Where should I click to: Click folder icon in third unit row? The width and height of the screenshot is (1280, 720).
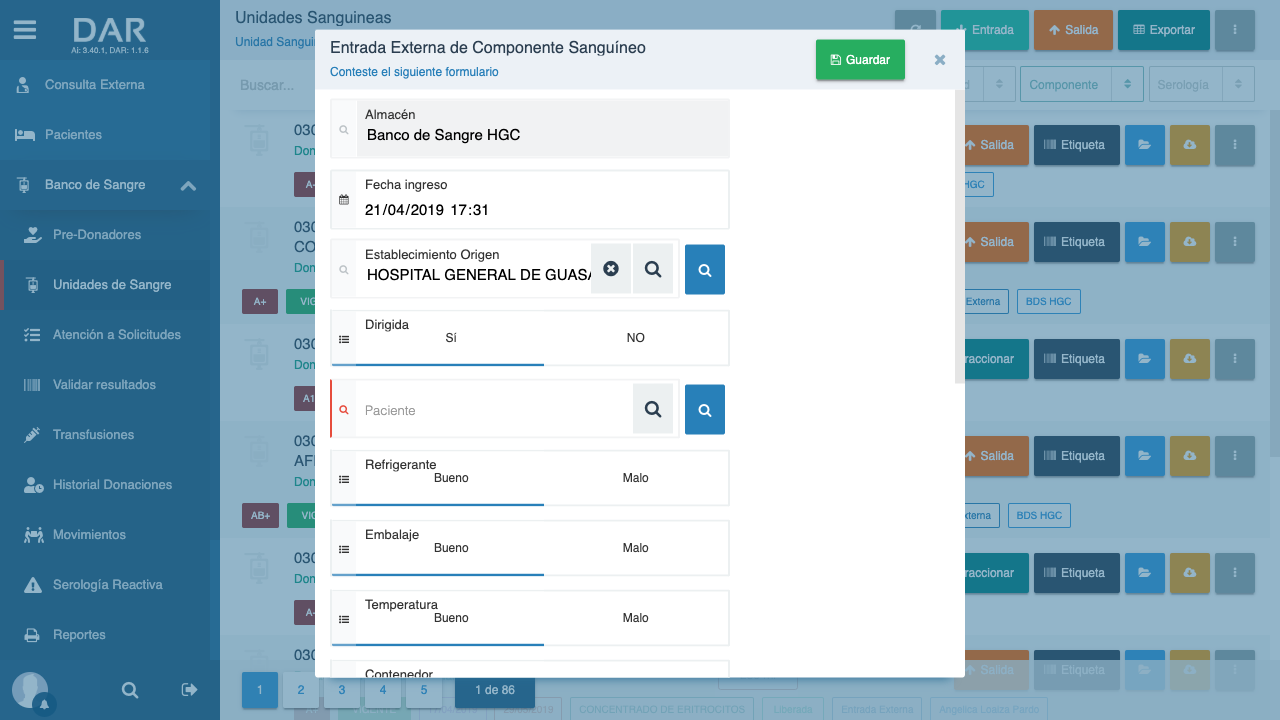pyautogui.click(x=1144, y=359)
